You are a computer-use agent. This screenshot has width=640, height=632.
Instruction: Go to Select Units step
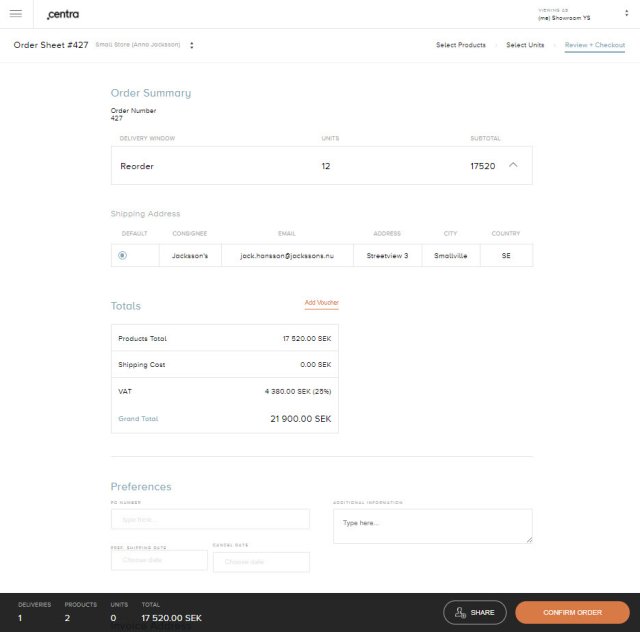[x=525, y=45]
